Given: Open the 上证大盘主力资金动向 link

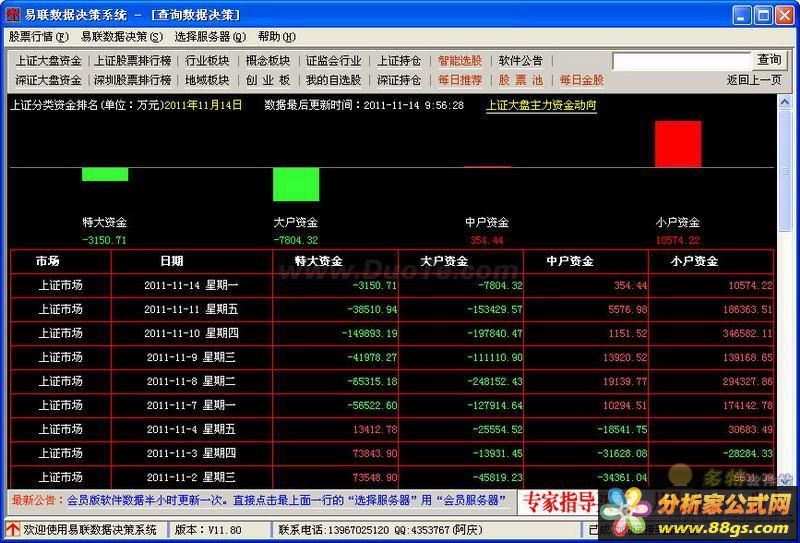Looking at the screenshot, I should 541,105.
